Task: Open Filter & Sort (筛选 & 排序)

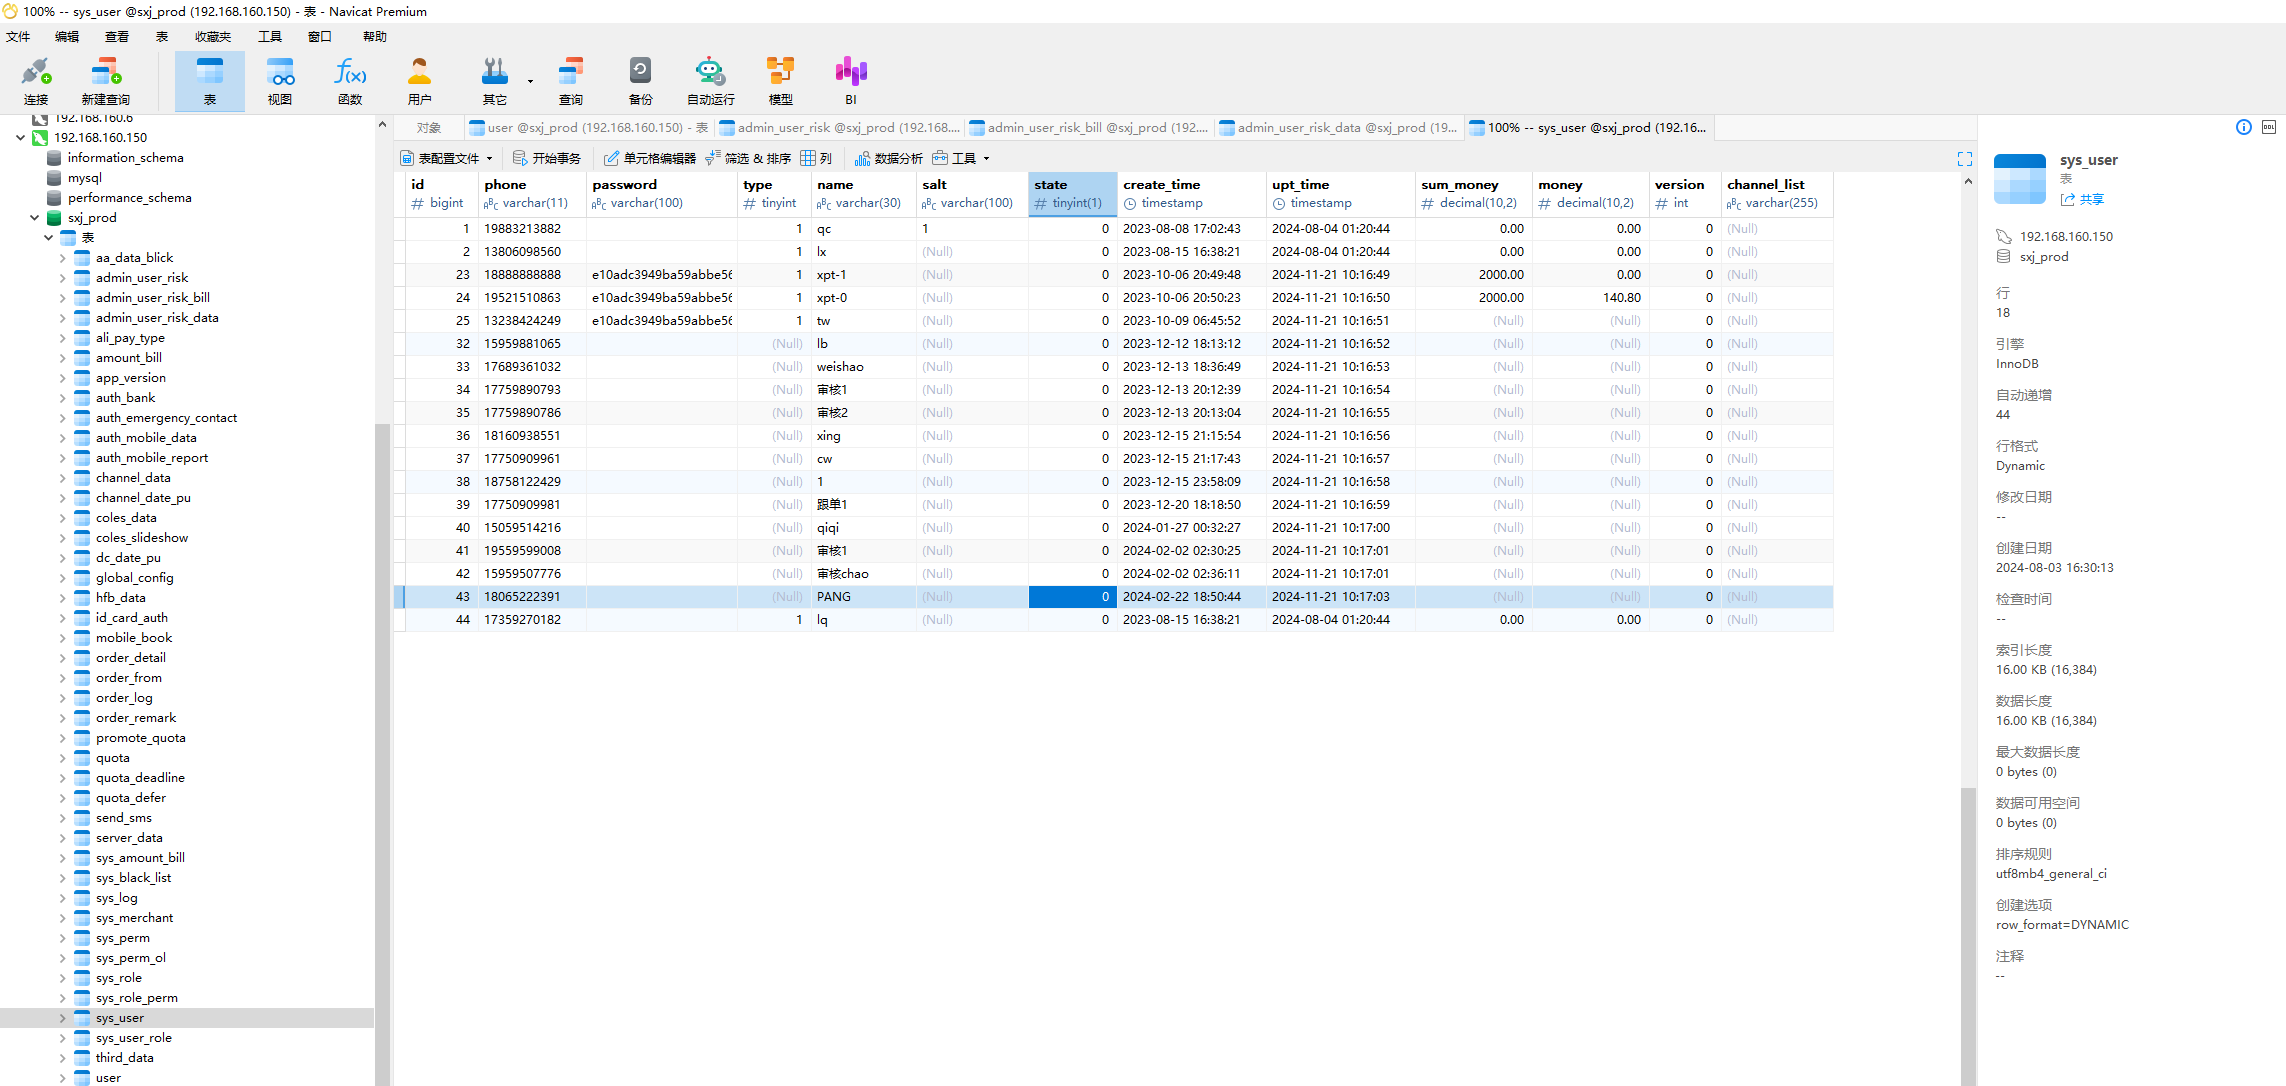Action: [x=748, y=158]
